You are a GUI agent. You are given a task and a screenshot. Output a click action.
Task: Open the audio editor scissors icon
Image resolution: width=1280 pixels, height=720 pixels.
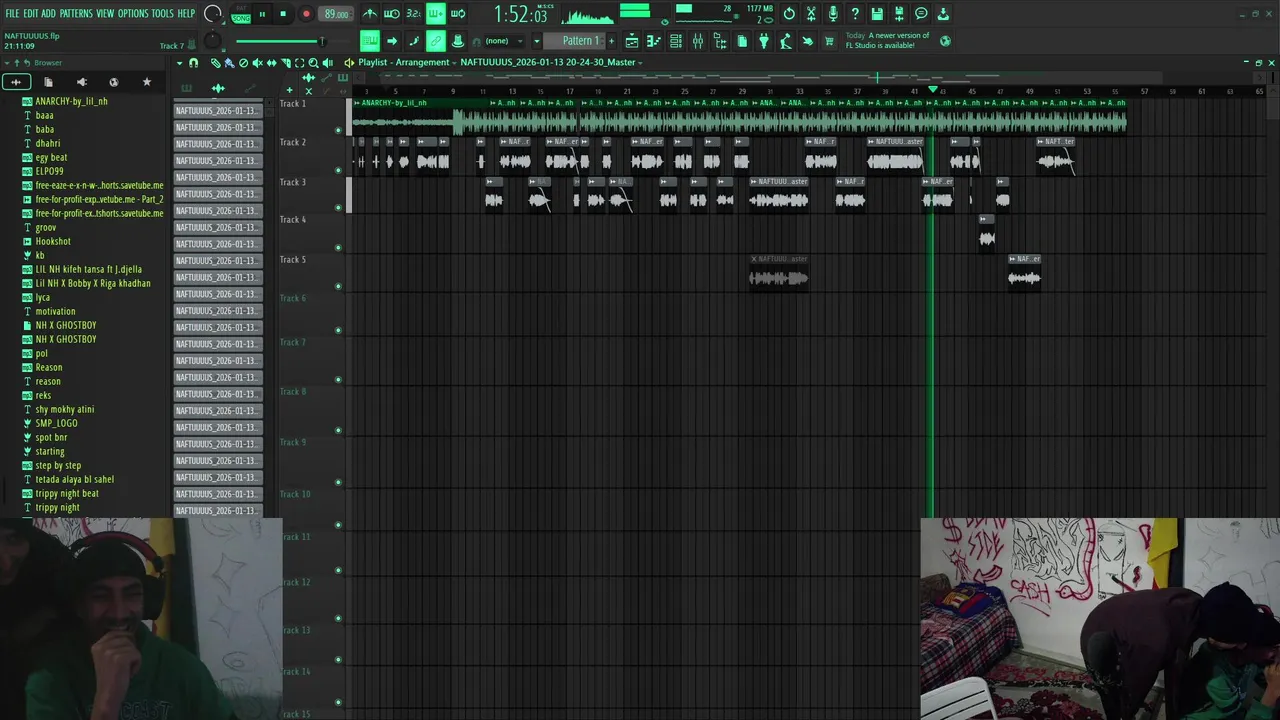pyautogui.click(x=811, y=14)
